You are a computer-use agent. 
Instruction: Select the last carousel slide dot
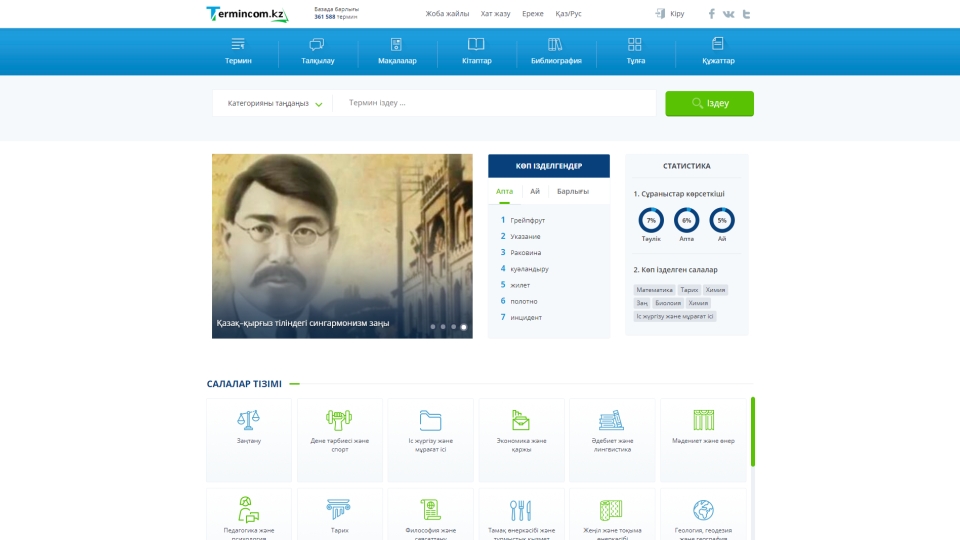point(464,327)
